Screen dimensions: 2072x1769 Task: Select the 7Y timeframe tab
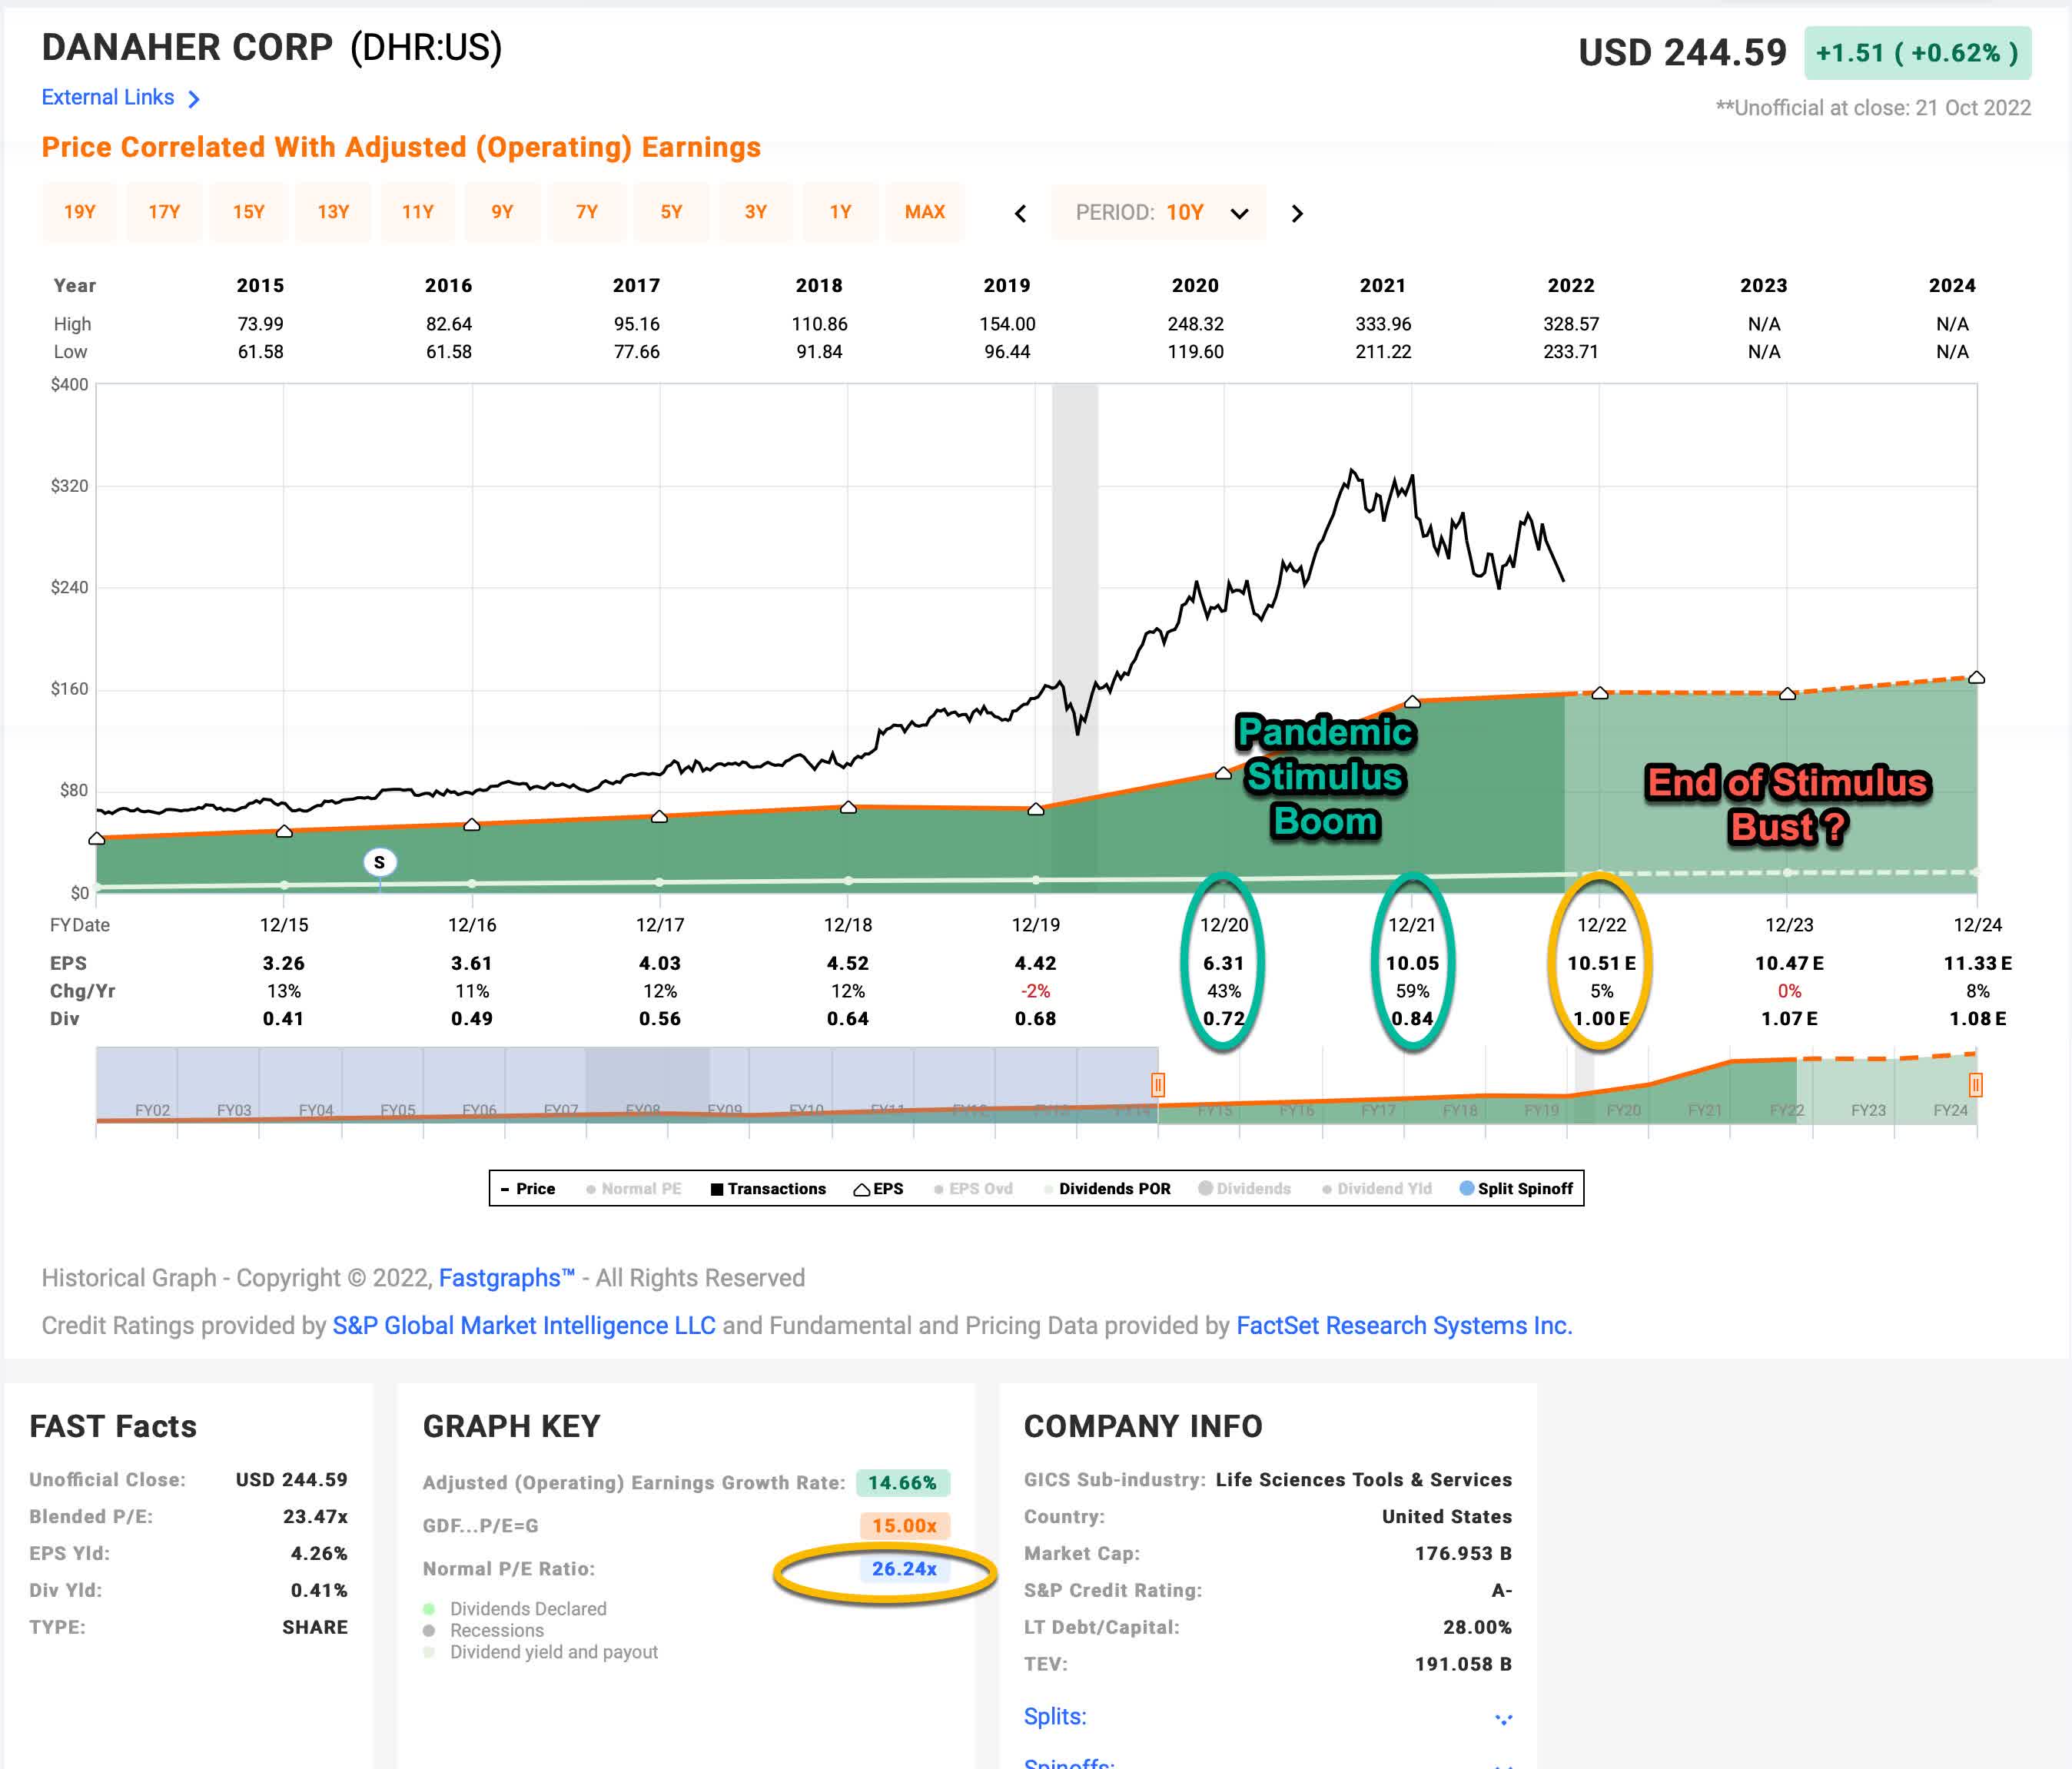pyautogui.click(x=587, y=212)
